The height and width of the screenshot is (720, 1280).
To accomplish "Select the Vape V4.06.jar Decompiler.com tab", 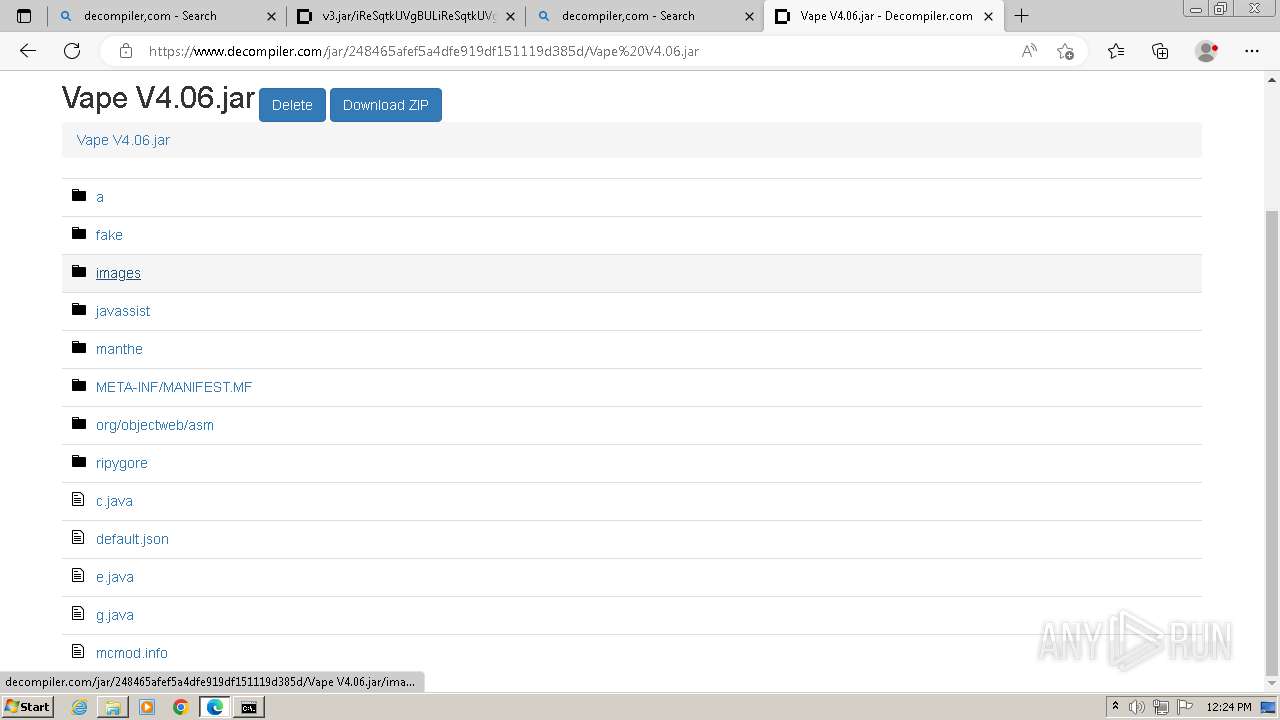I will click(x=886, y=16).
